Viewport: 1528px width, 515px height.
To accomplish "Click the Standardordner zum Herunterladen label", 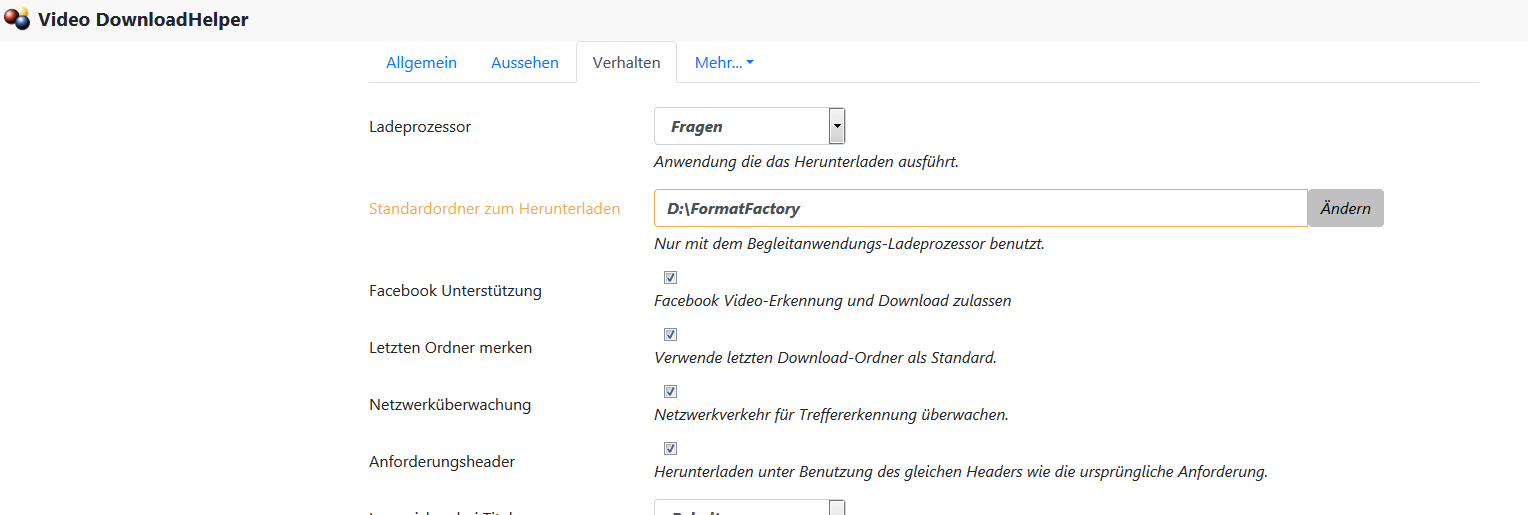I will pos(494,209).
